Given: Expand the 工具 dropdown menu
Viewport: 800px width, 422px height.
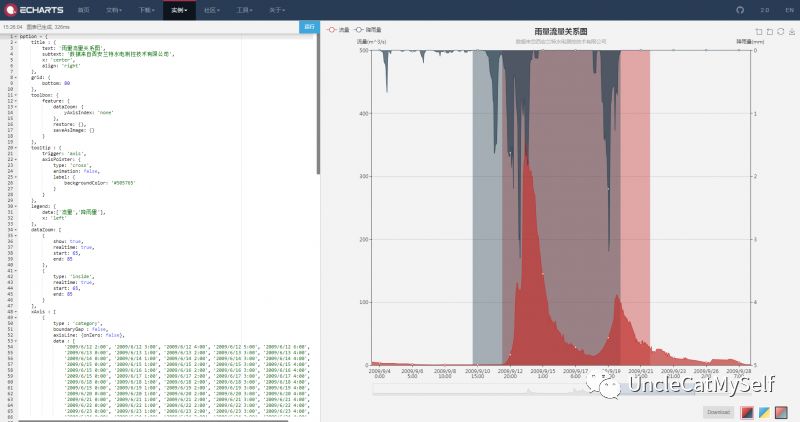Looking at the screenshot, I should [244, 10].
